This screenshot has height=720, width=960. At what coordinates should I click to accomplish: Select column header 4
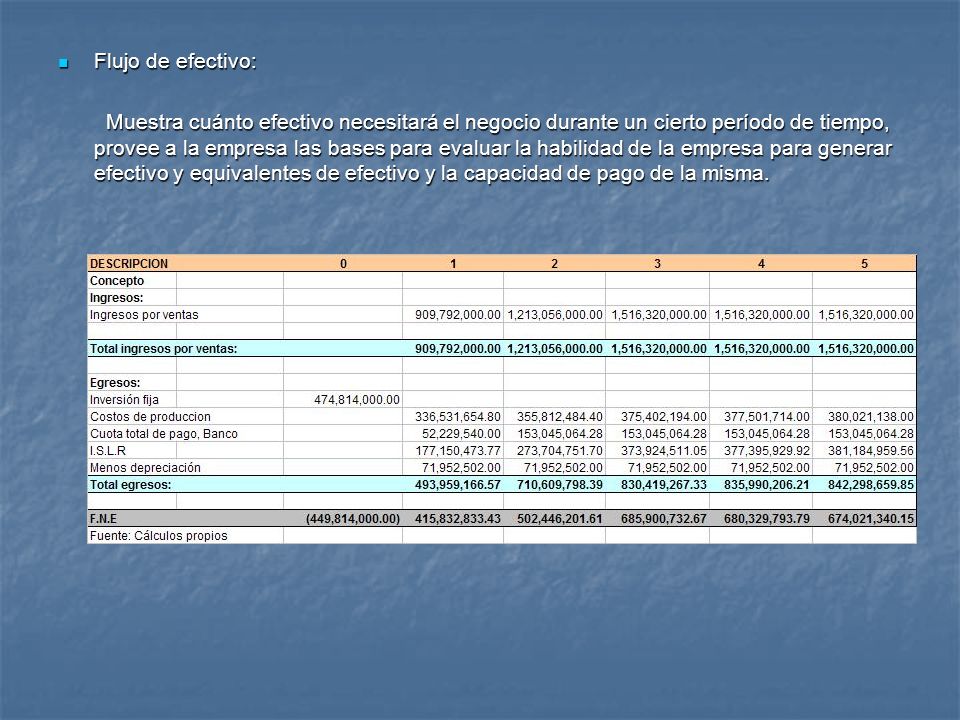761,264
